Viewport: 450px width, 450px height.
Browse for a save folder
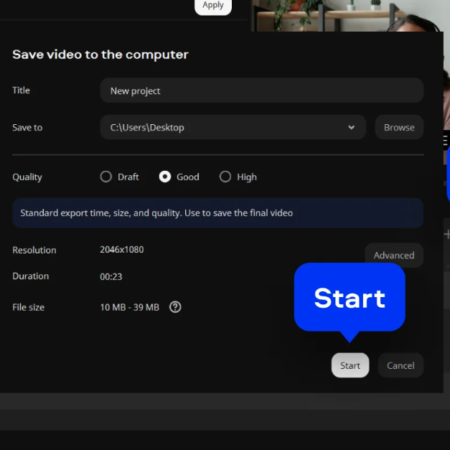[x=399, y=127]
